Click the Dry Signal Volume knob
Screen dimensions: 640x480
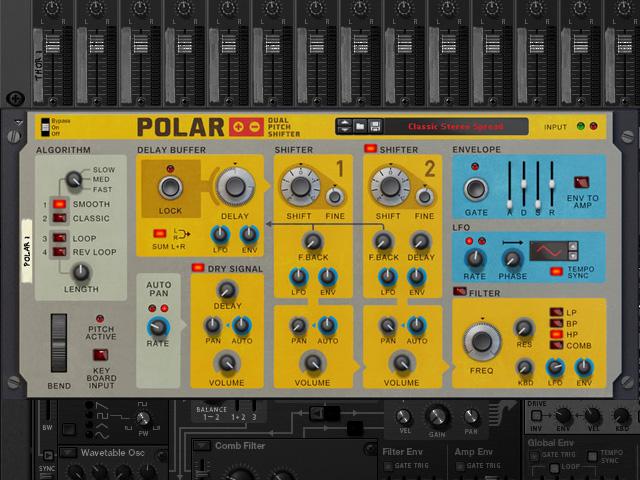click(227, 363)
